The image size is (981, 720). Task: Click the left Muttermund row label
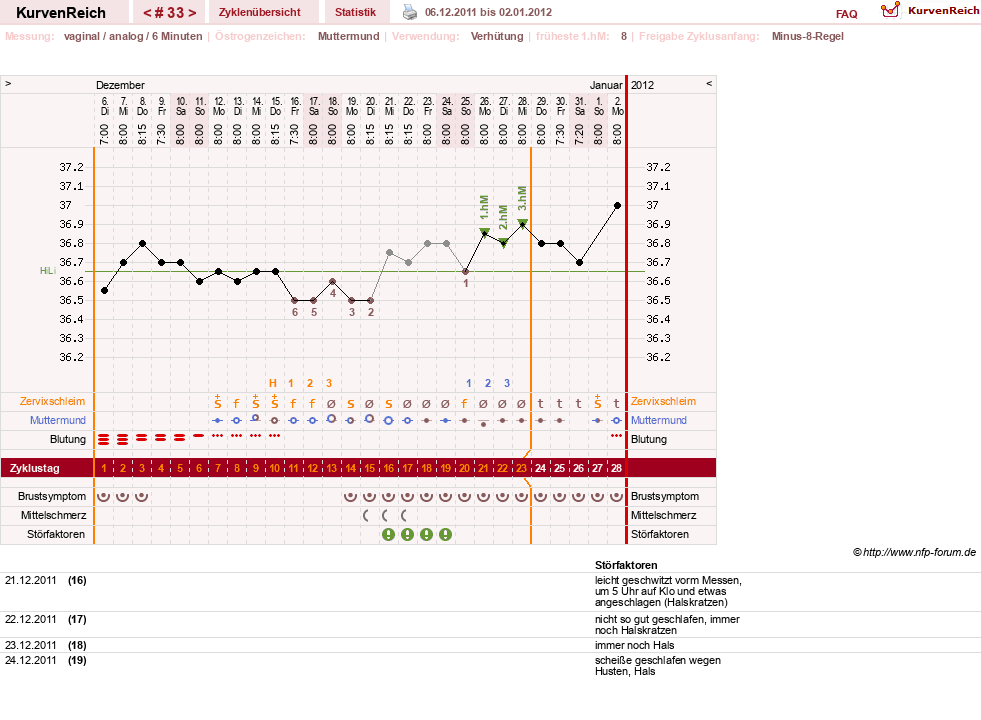coord(58,420)
